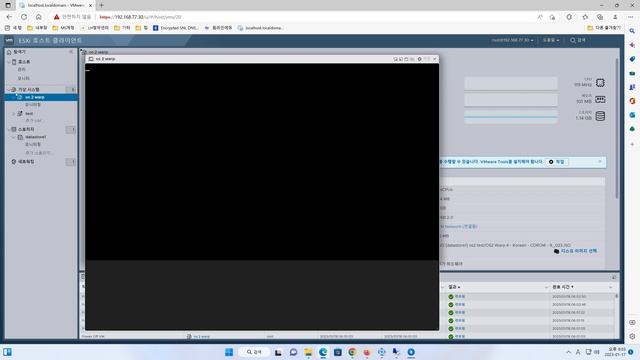The height and width of the screenshot is (360, 640).
Task: Close the os 2 warp console window
Action: click(434, 59)
